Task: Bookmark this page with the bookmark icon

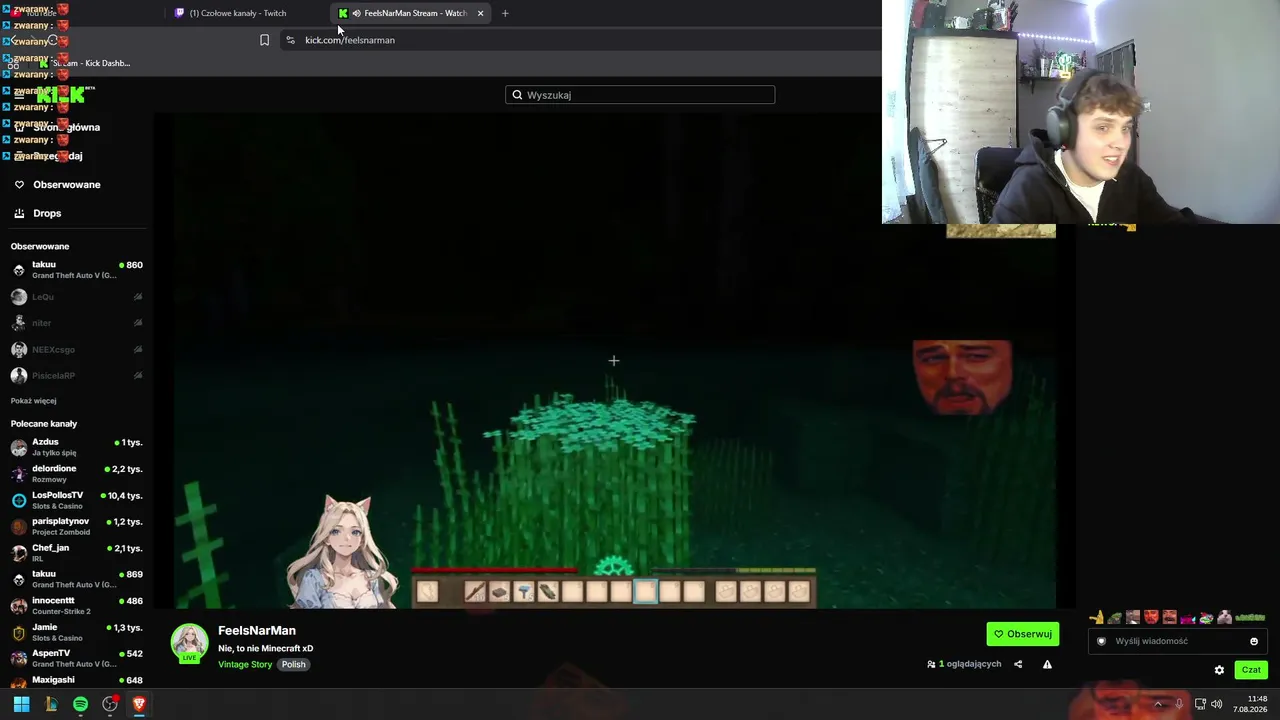Action: point(264,40)
